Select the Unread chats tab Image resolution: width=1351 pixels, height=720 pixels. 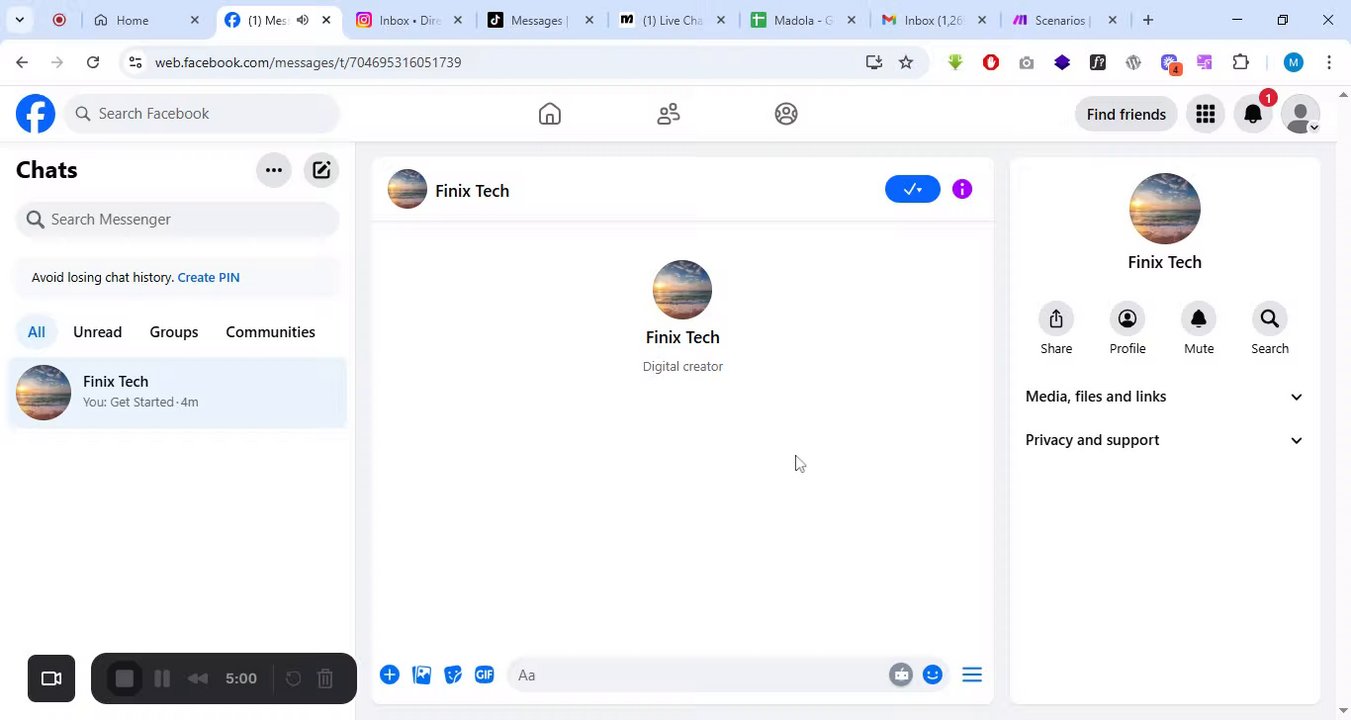click(x=97, y=332)
